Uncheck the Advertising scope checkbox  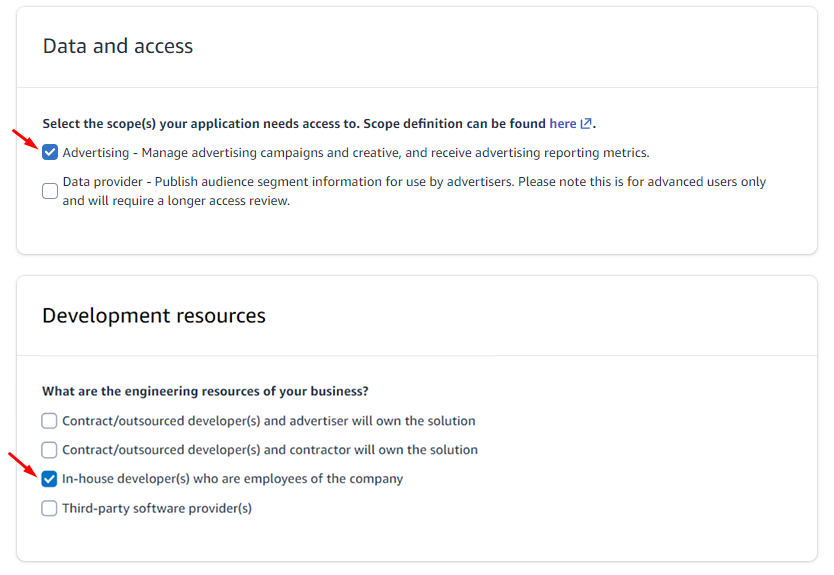(x=50, y=153)
